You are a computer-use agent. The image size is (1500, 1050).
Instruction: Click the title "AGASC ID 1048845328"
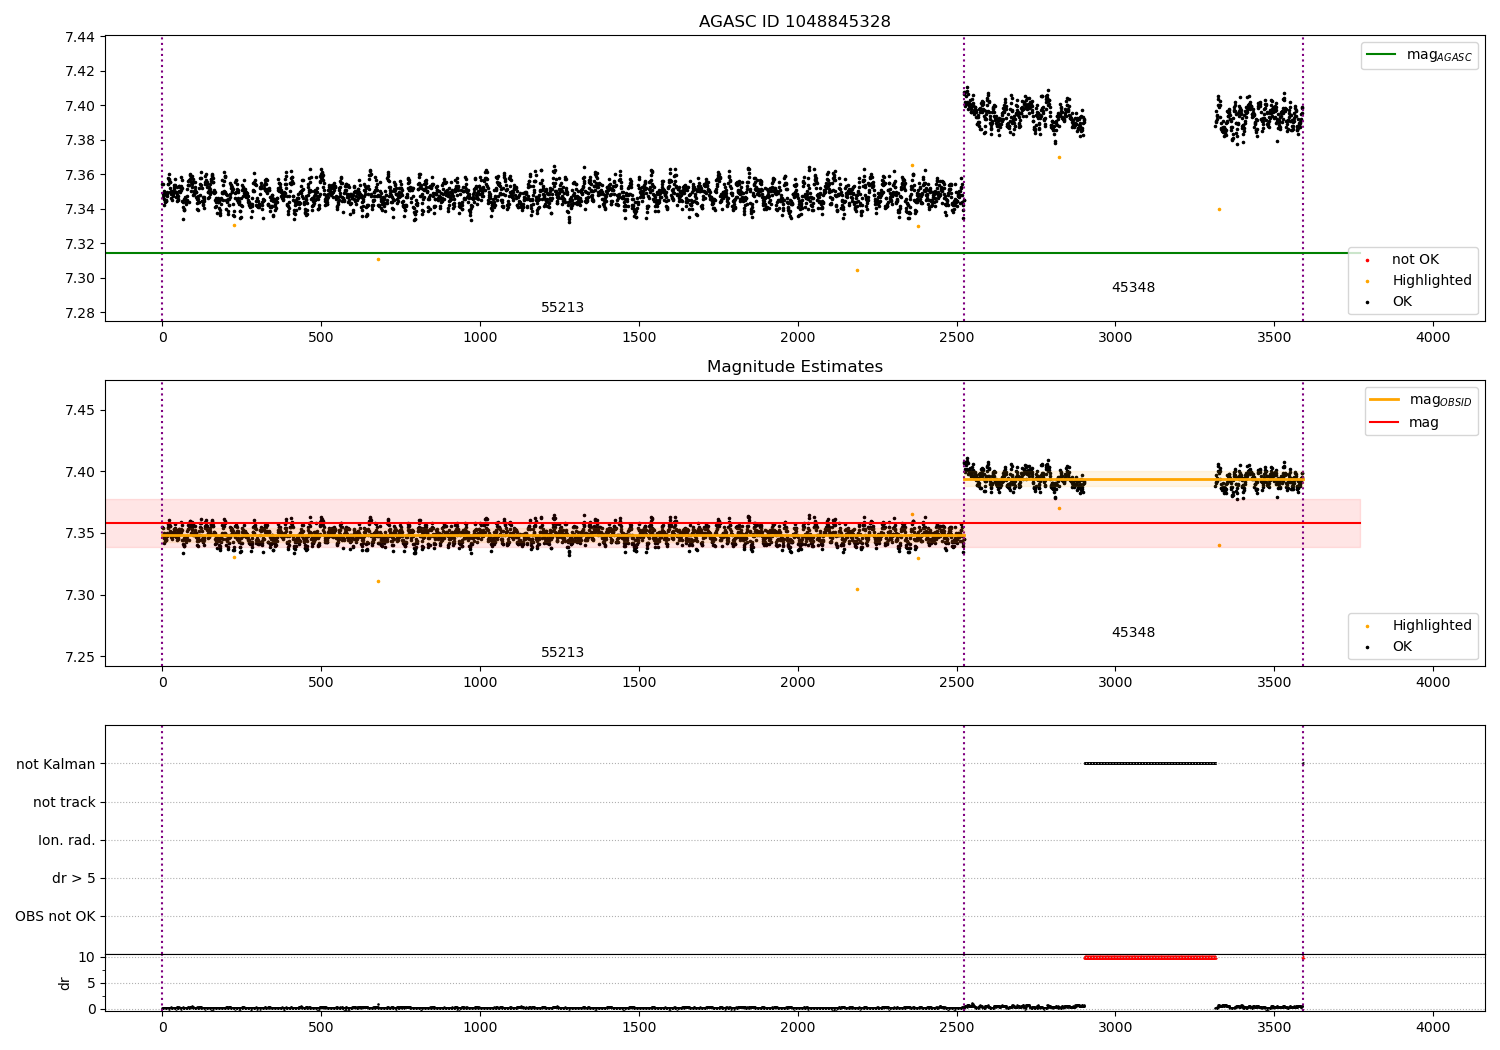coord(794,22)
